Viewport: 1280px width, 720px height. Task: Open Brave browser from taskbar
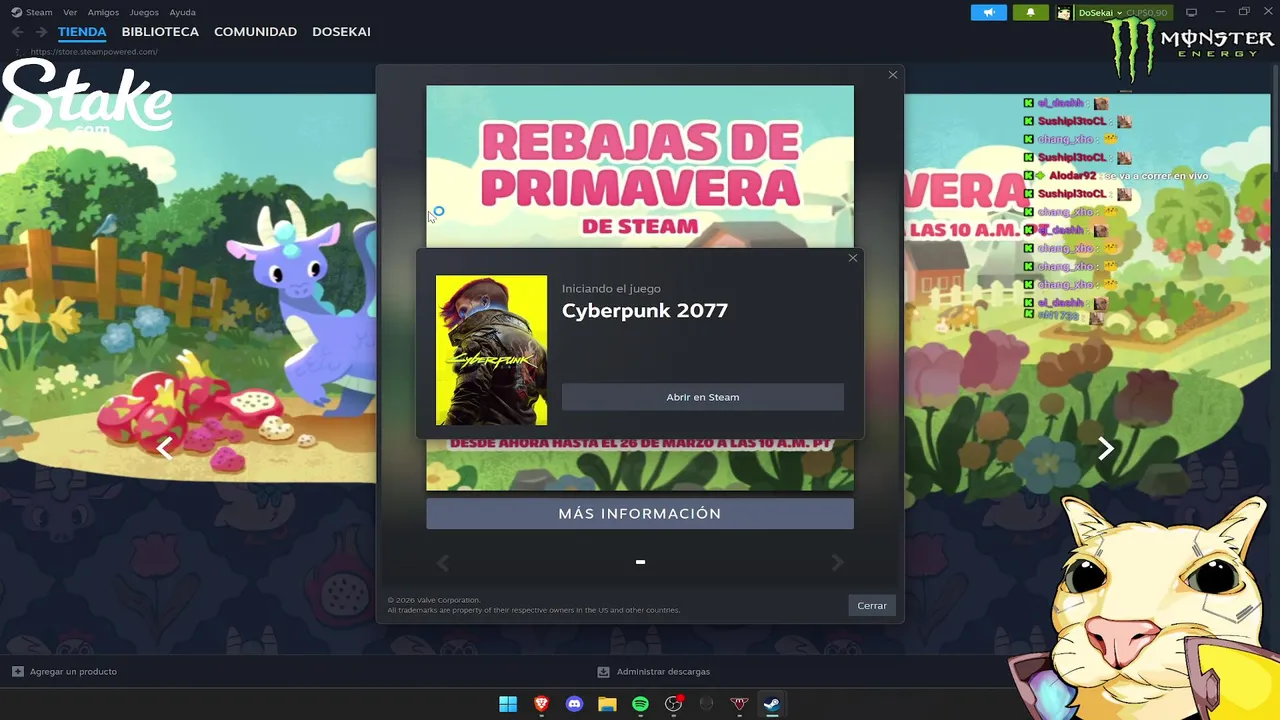pyautogui.click(x=541, y=704)
